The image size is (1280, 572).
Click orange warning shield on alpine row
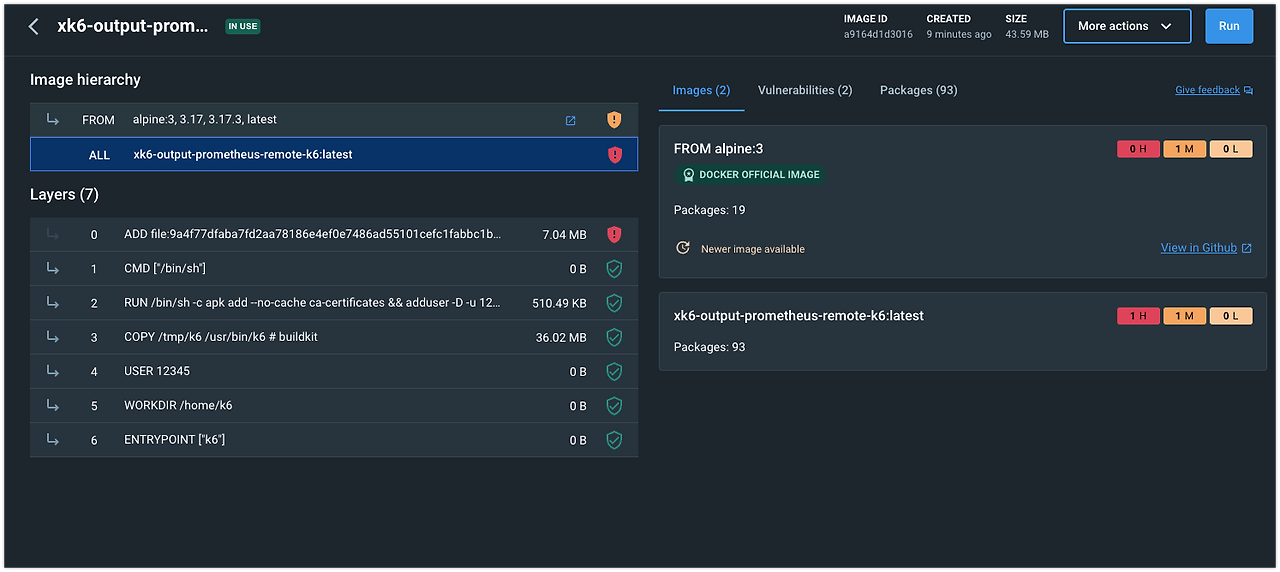(x=614, y=120)
